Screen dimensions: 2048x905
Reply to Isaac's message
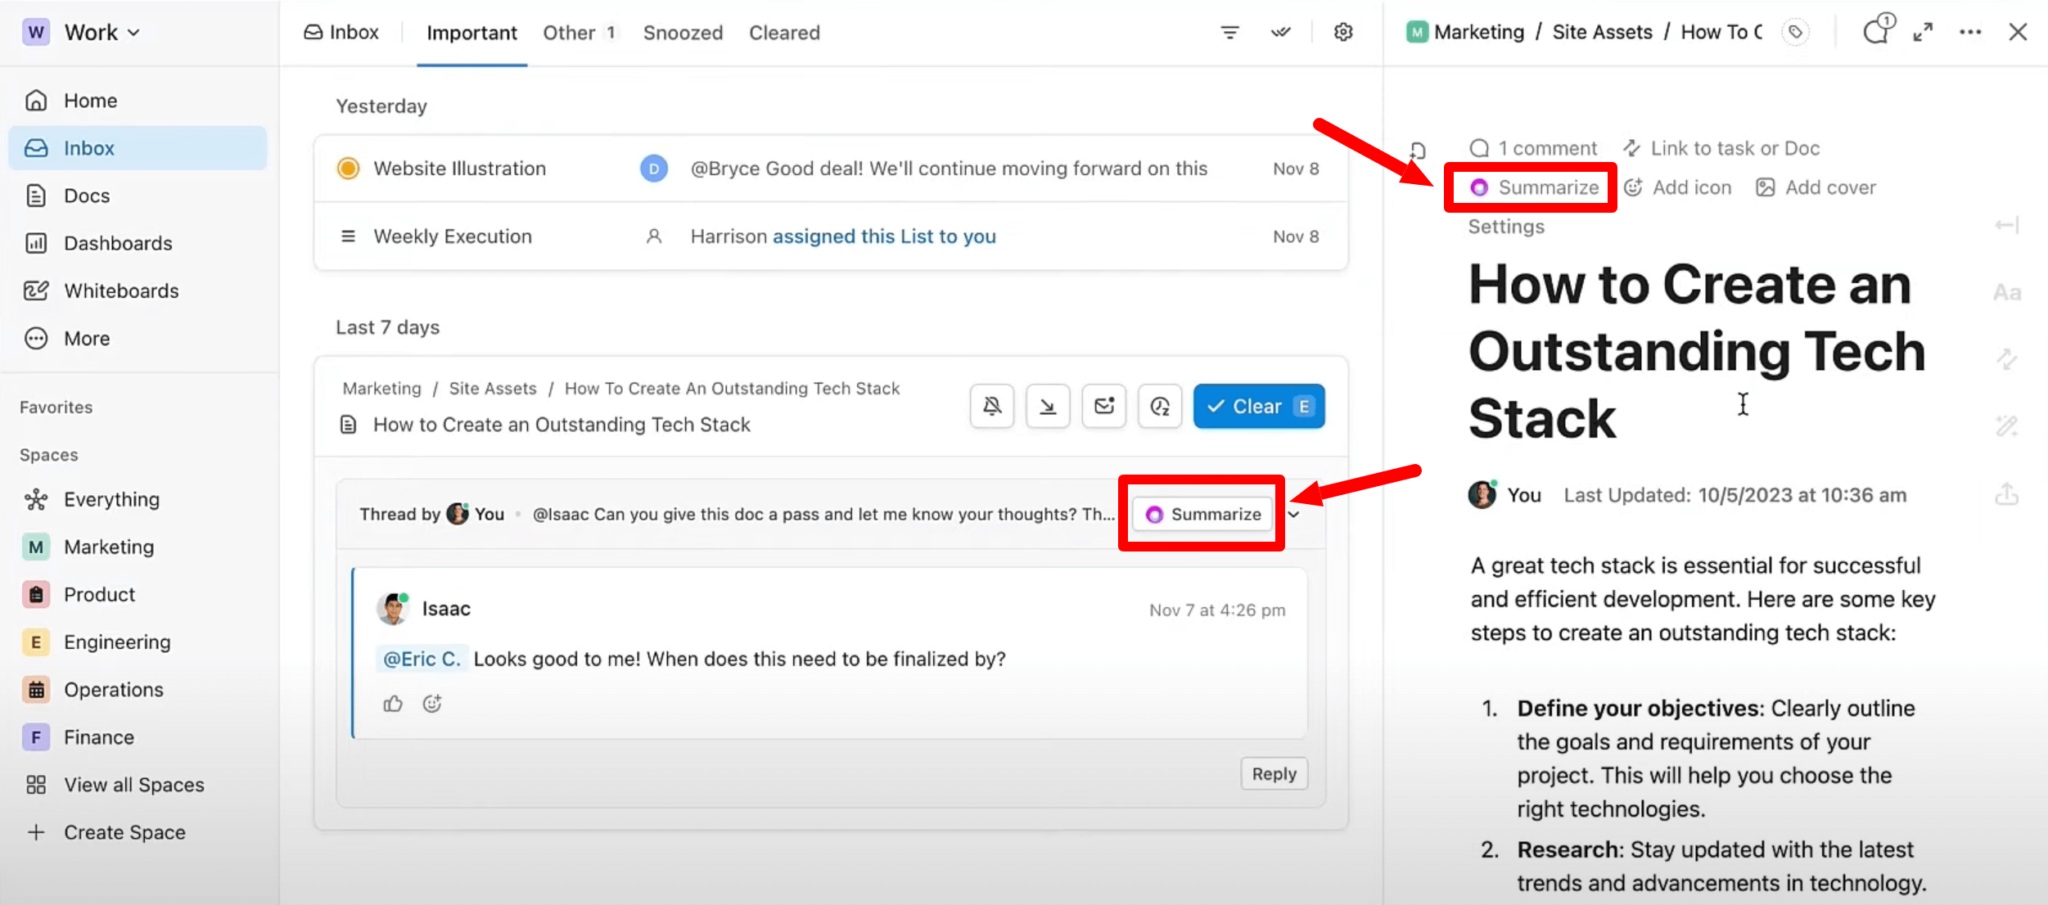click(x=1273, y=773)
